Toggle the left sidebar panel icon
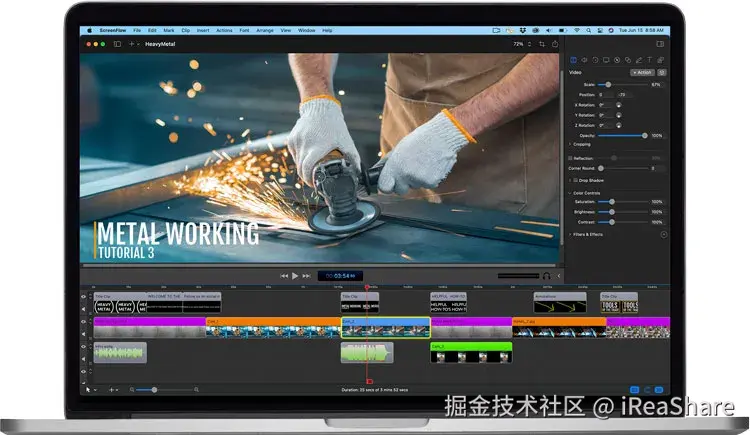The image size is (750, 435). (x=117, y=44)
